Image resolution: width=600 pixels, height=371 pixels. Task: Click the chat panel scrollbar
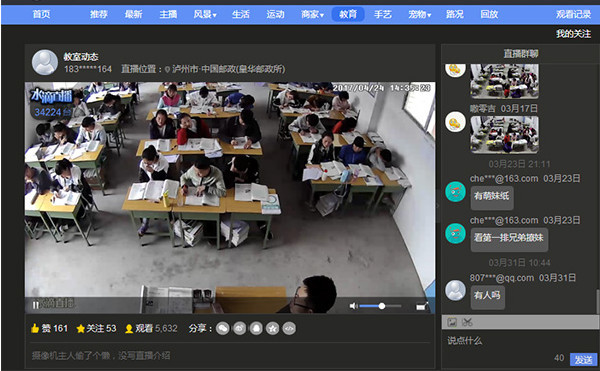coord(597,302)
